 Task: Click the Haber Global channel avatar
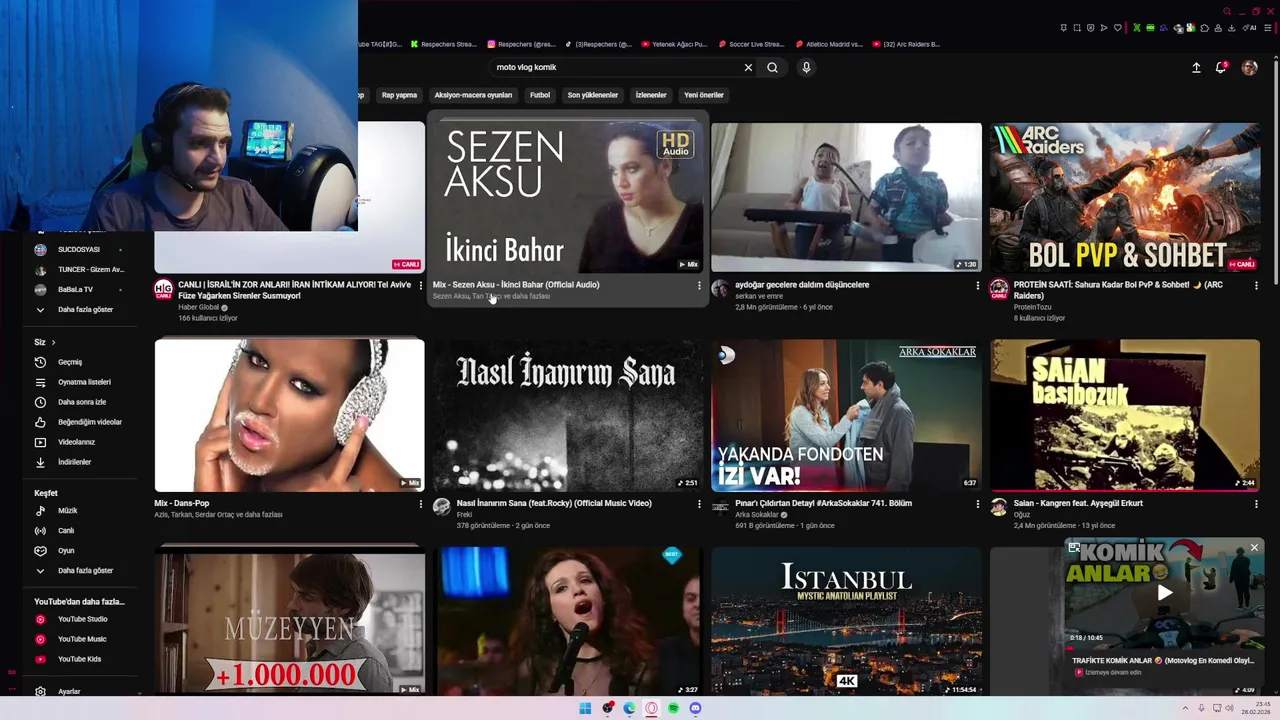click(163, 290)
